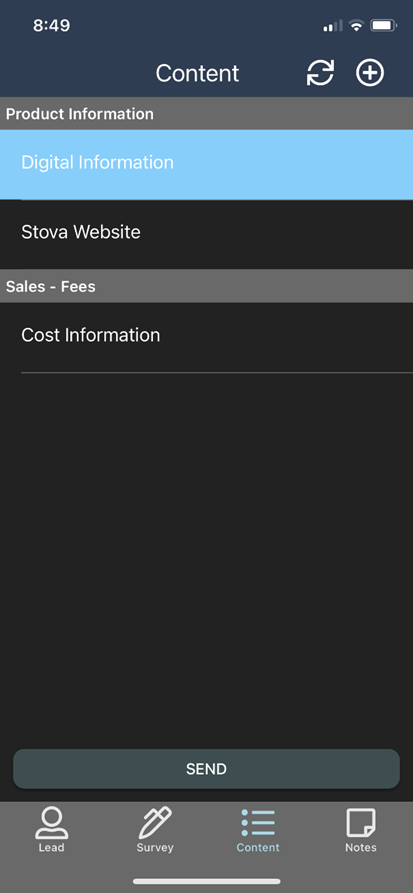Tap the Wi-Fi status icon
This screenshot has width=413, height=893.
(x=357, y=25)
